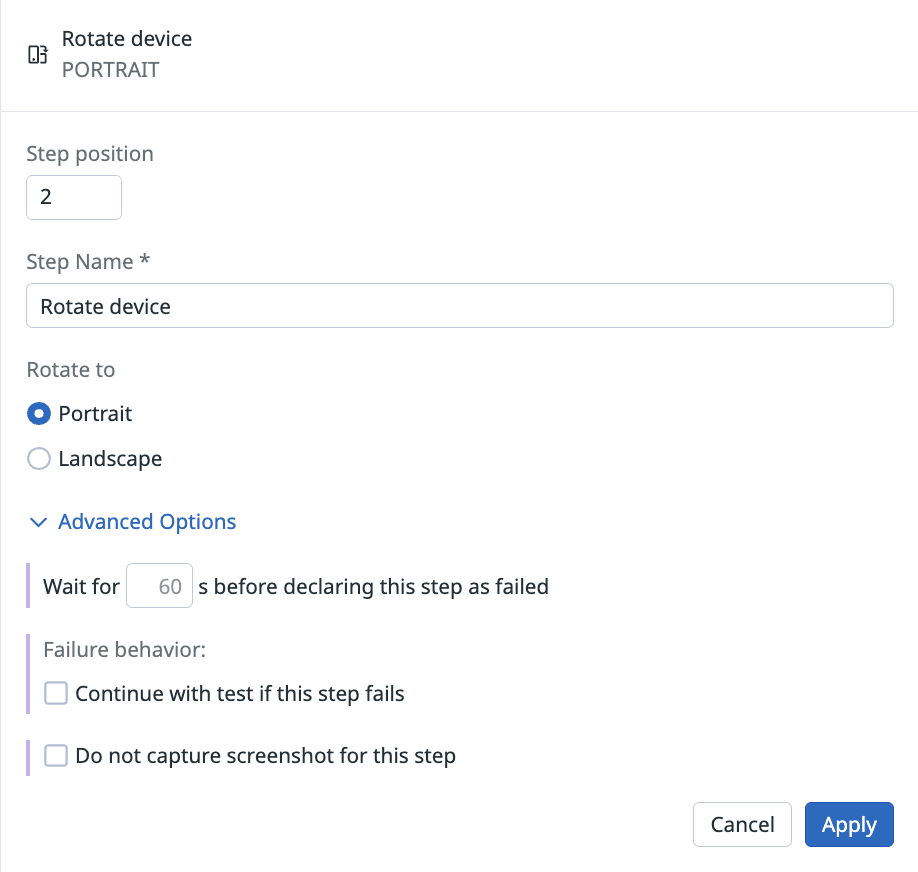Image resolution: width=918 pixels, height=872 pixels.
Task: Click the Continue with test label text
Action: [x=240, y=694]
